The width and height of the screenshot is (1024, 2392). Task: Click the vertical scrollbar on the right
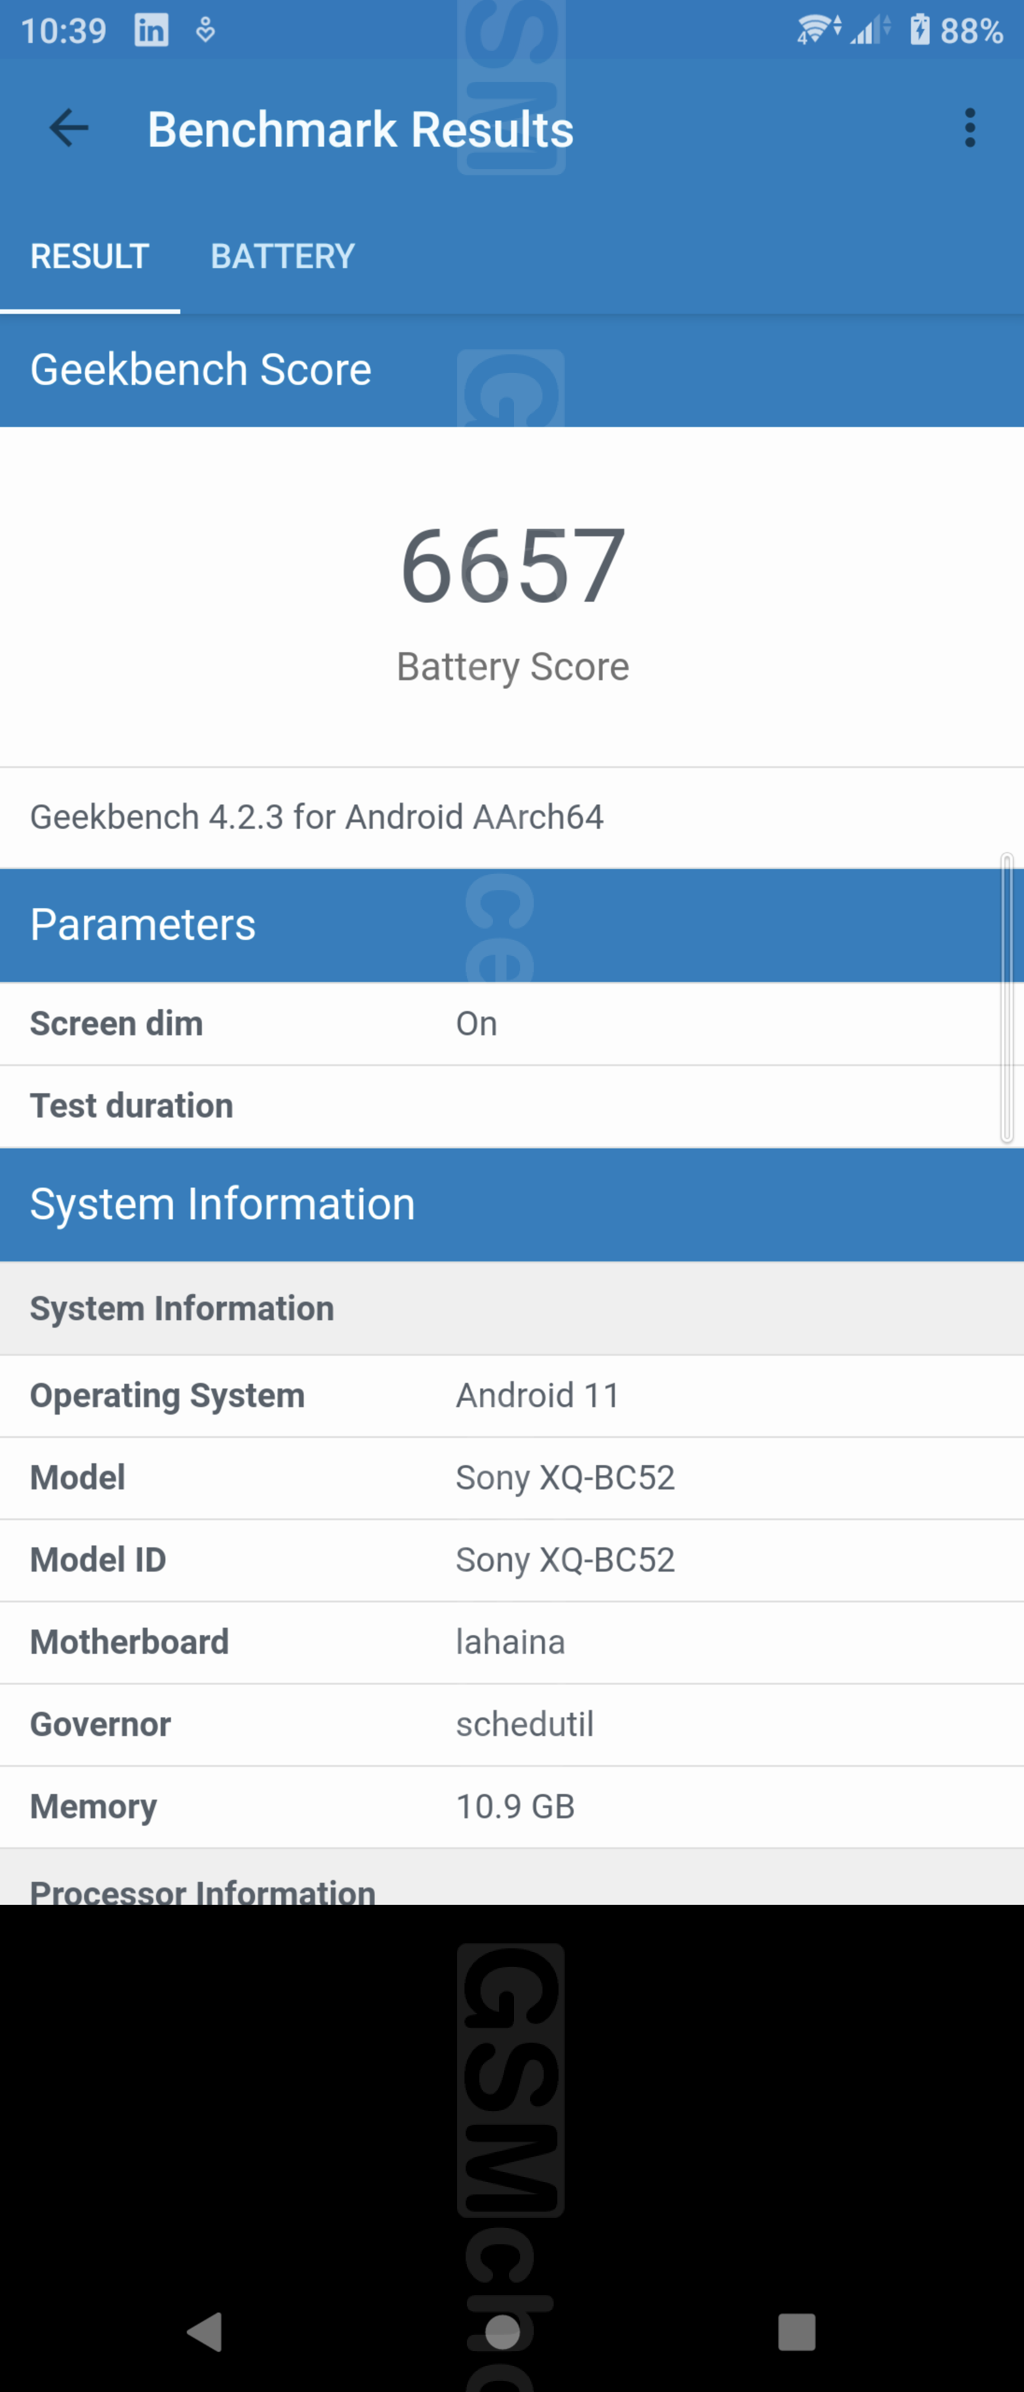coord(1007,998)
